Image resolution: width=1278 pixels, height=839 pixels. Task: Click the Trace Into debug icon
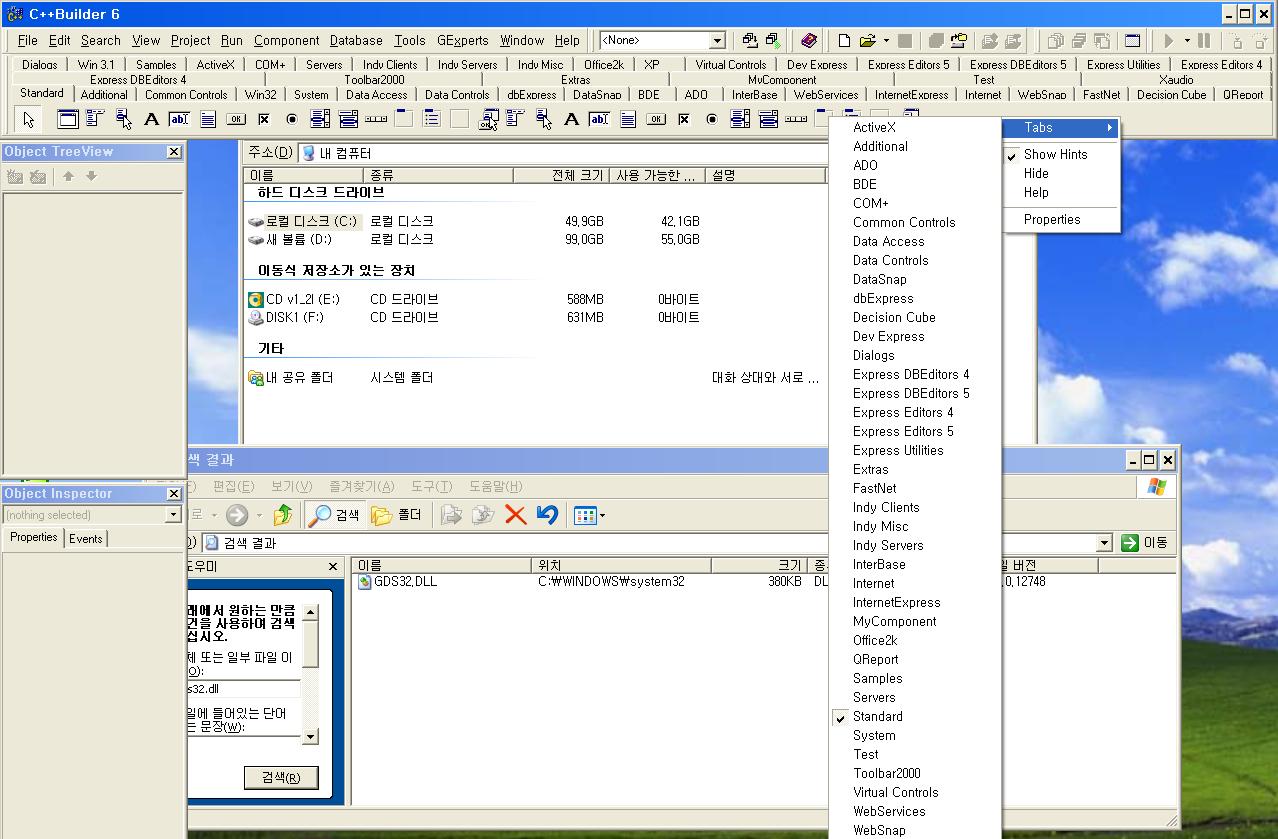click(1236, 41)
